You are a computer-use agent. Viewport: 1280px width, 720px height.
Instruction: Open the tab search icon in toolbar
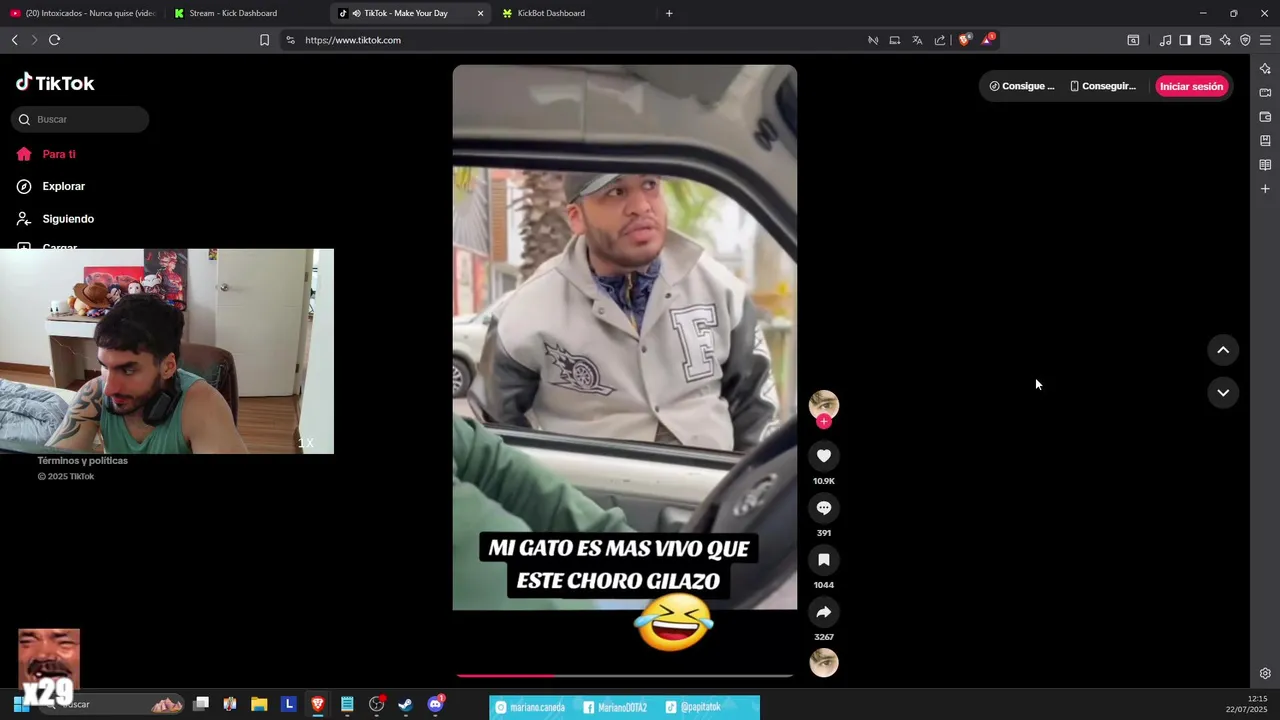1133,40
